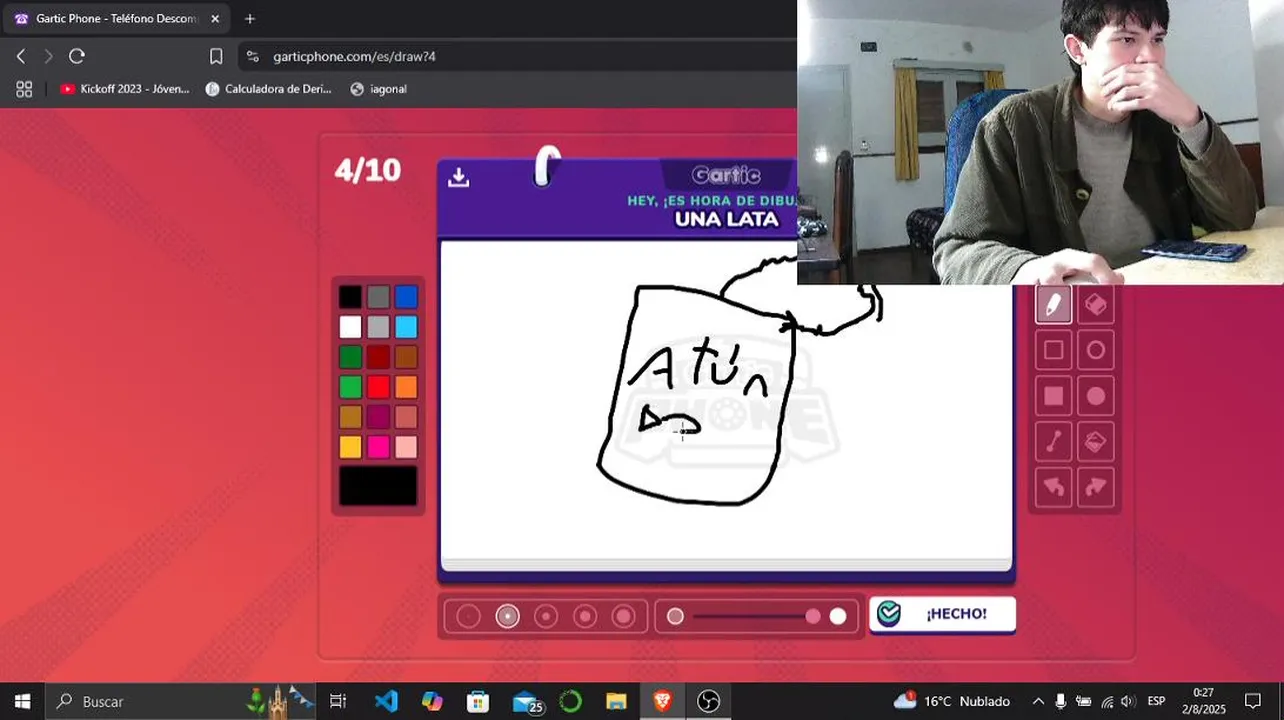Pick the bright green color swatch
This screenshot has width=1284, height=720.
(x=350, y=387)
